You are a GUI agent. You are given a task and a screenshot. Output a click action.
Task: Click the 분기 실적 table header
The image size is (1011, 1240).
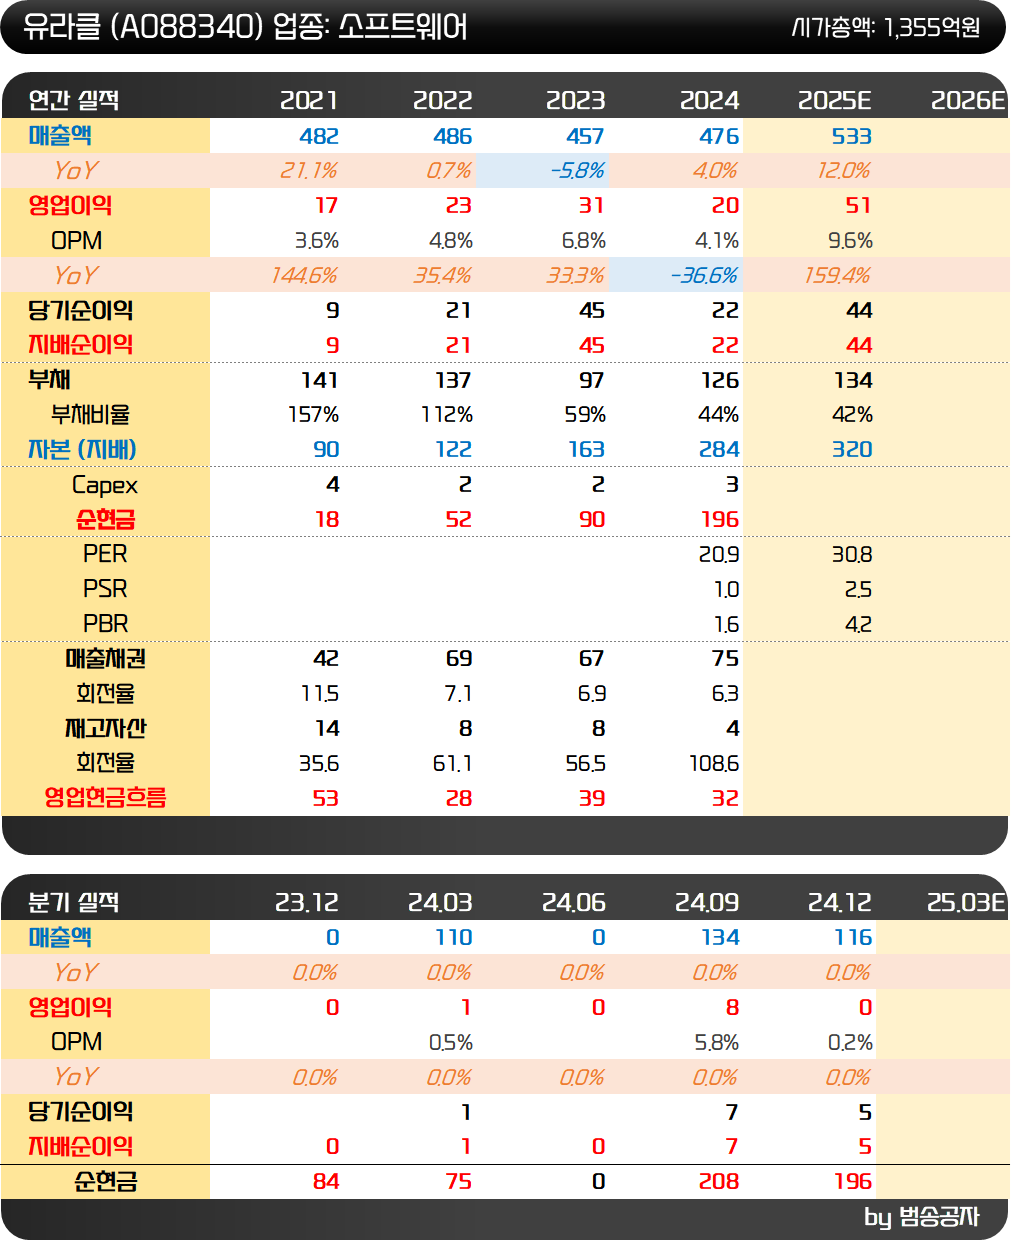(74, 902)
